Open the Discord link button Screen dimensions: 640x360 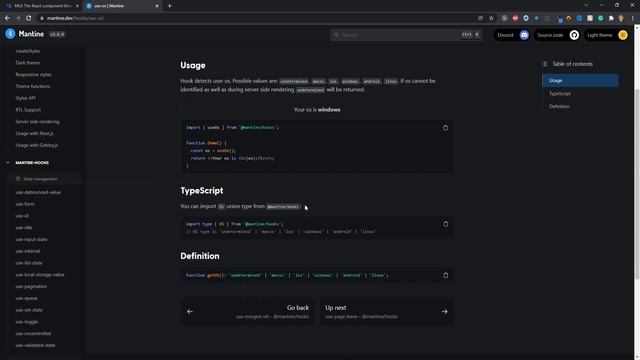click(512, 35)
